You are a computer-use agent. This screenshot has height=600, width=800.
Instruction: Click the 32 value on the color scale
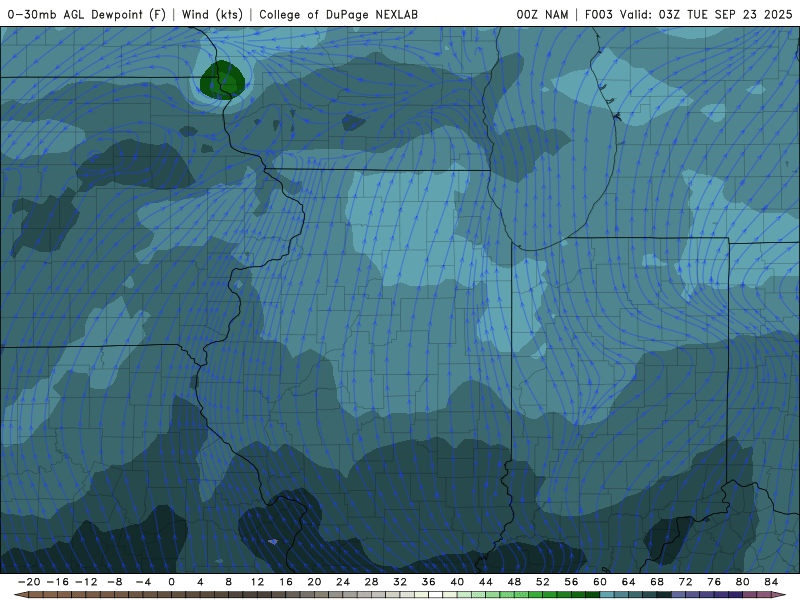point(400,582)
